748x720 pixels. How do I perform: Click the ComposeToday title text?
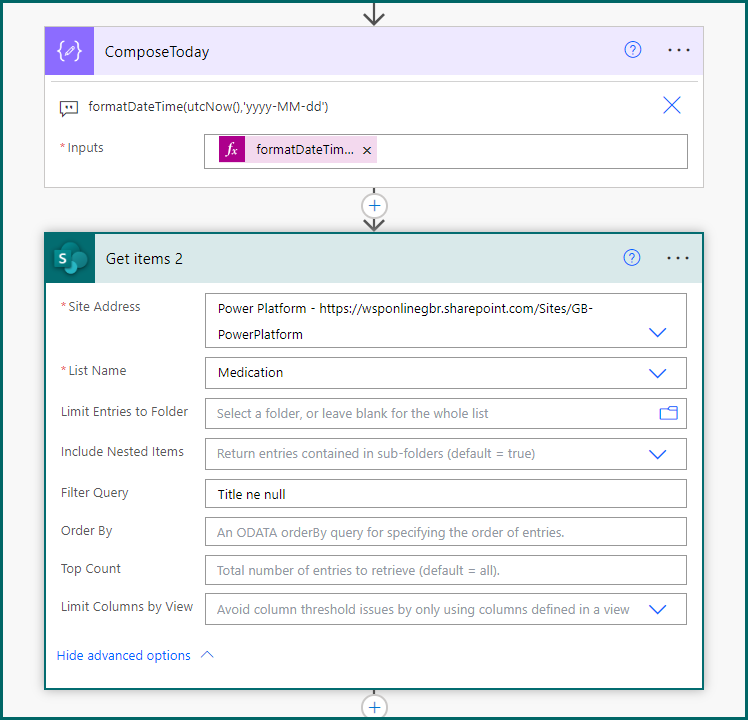pos(157,52)
